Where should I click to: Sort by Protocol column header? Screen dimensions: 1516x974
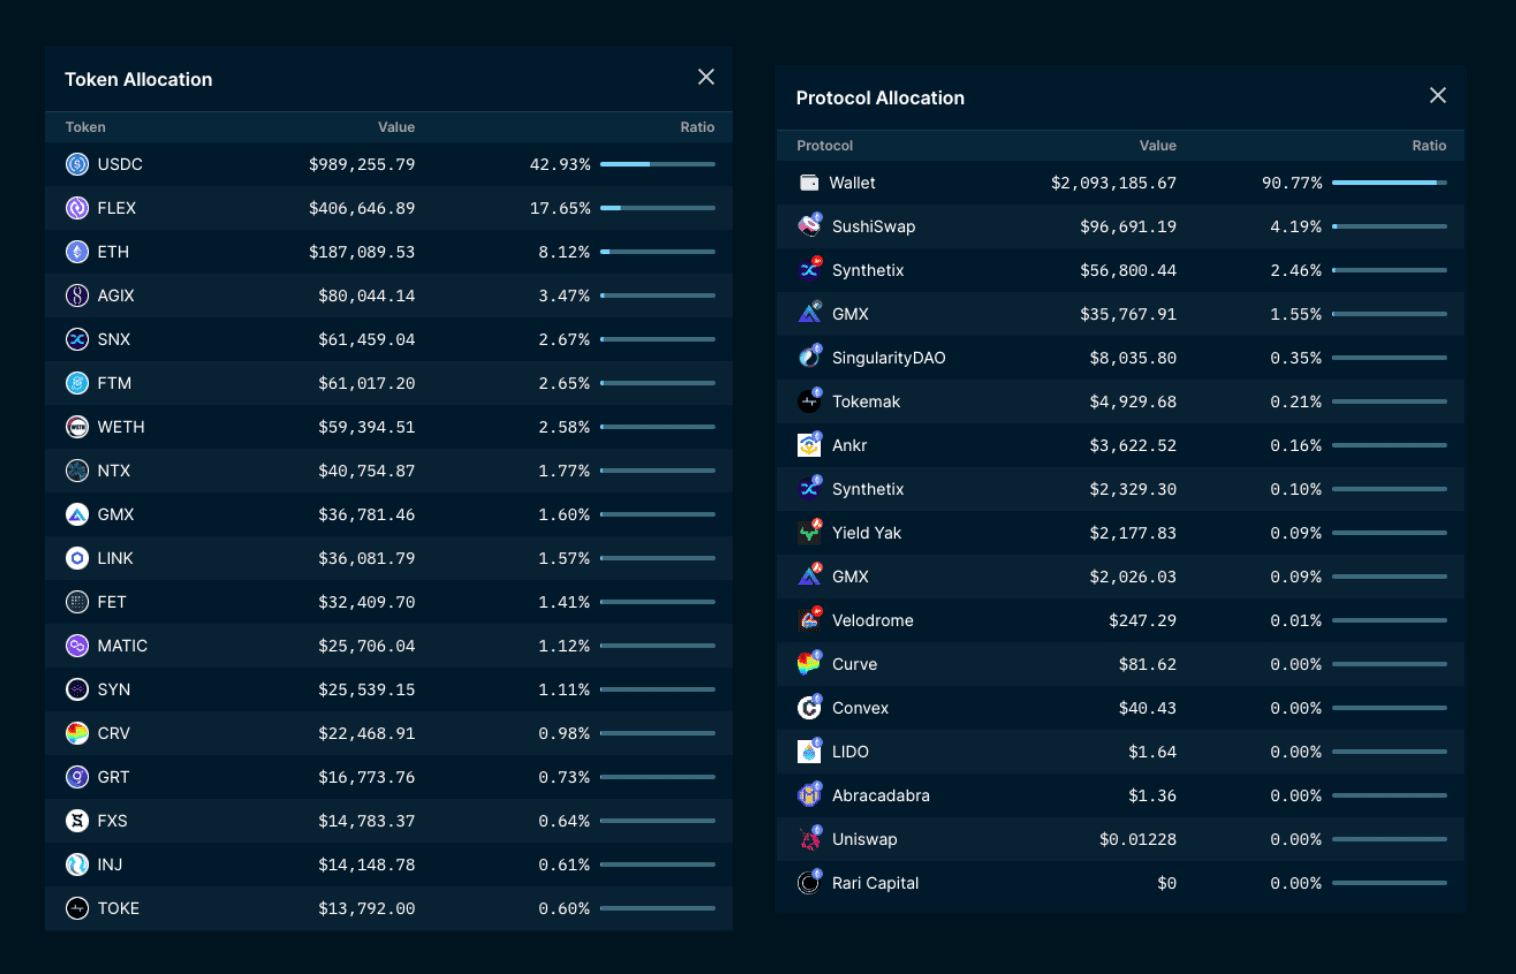[825, 146]
